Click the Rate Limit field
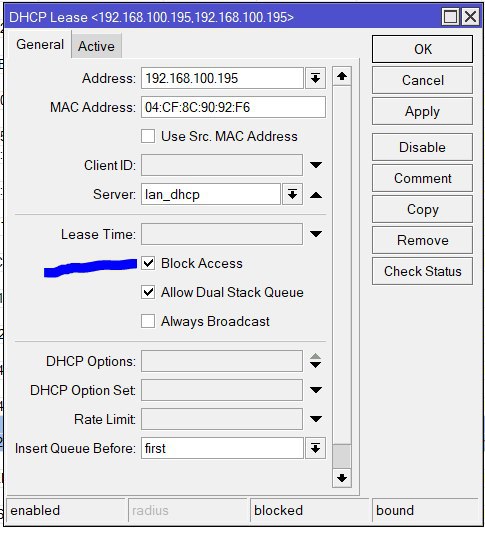485x534 pixels. (222, 419)
